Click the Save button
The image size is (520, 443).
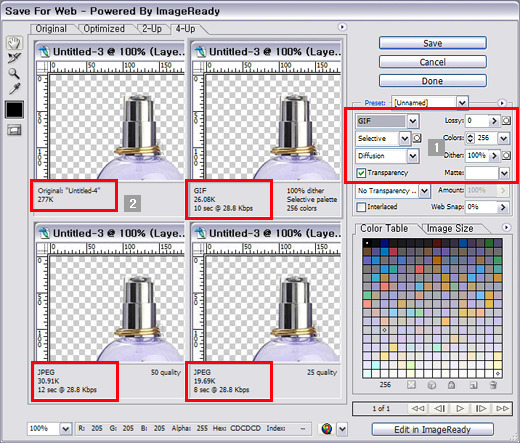[433, 43]
